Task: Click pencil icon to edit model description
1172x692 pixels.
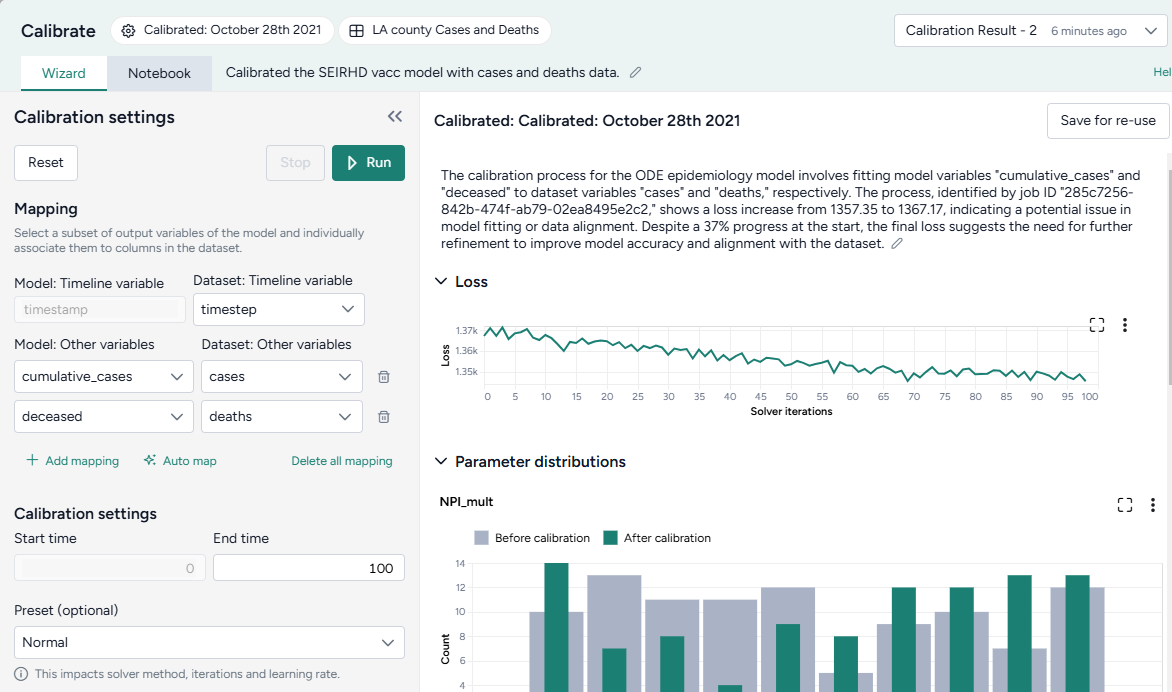Action: 635,73
